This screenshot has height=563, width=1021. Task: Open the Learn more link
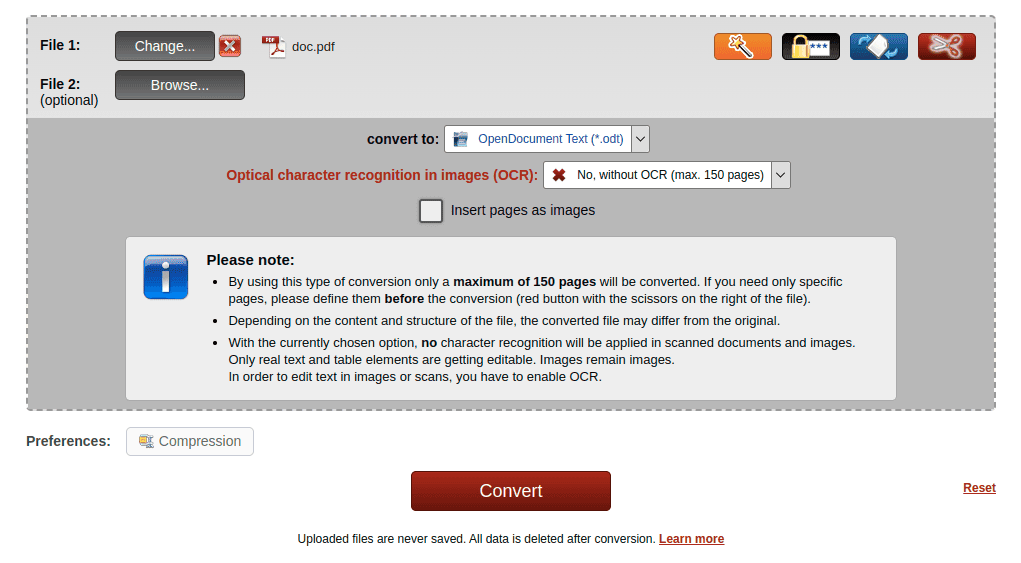pyautogui.click(x=692, y=539)
